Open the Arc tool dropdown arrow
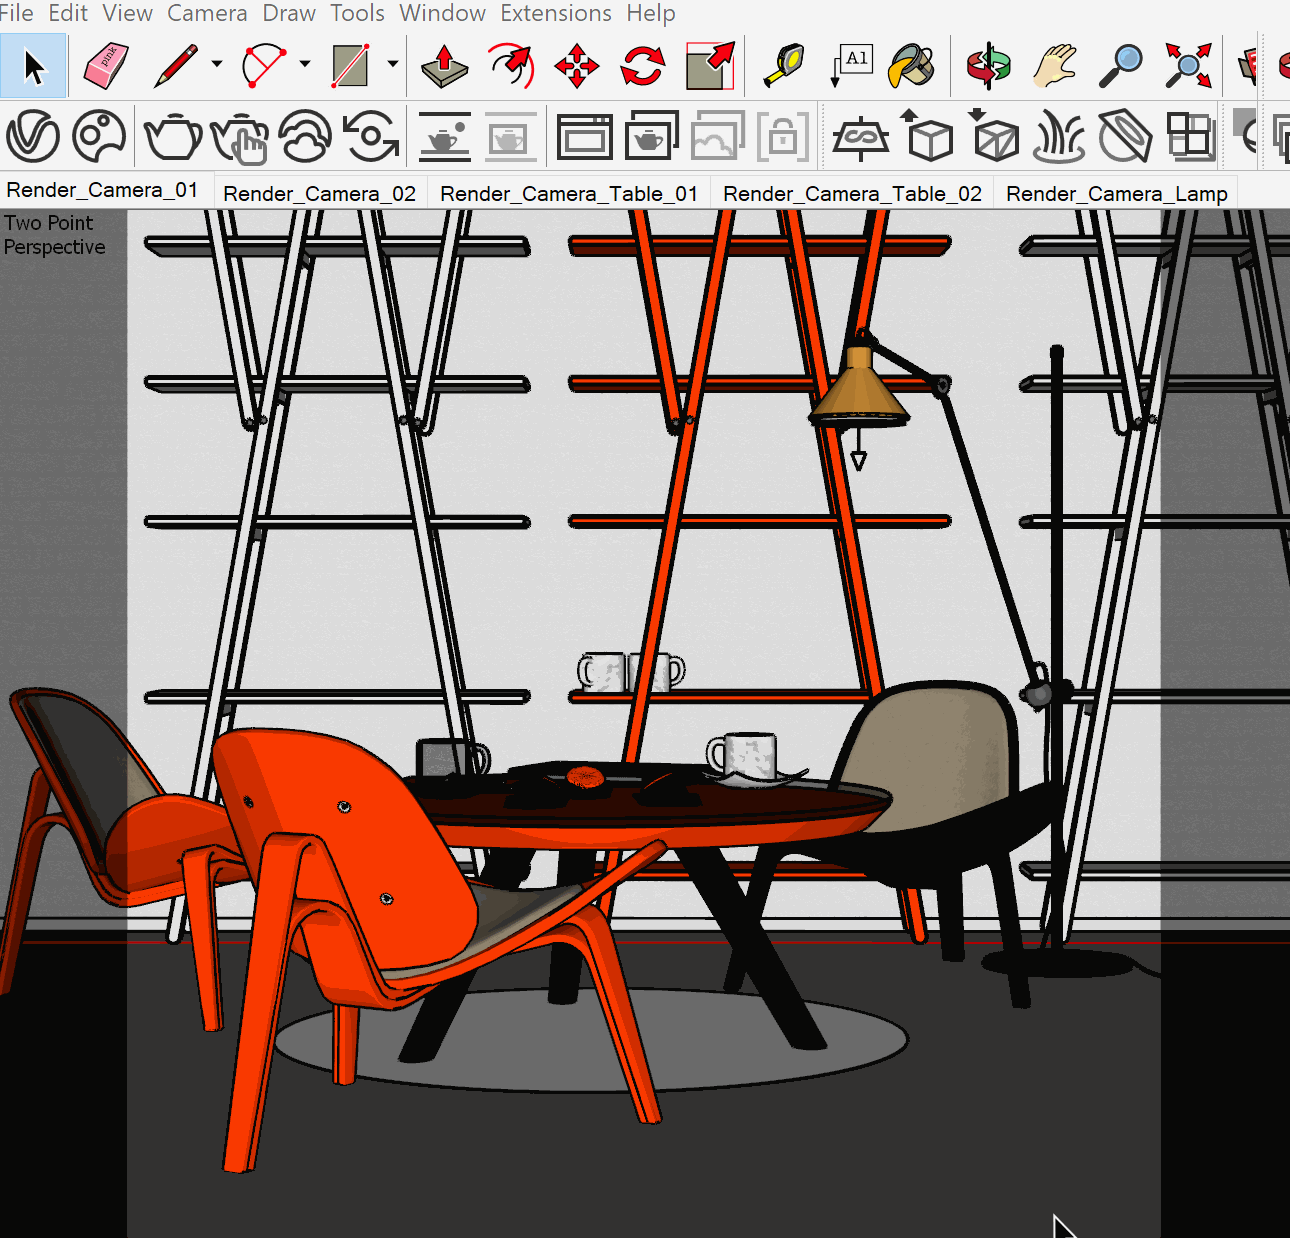 (304, 64)
